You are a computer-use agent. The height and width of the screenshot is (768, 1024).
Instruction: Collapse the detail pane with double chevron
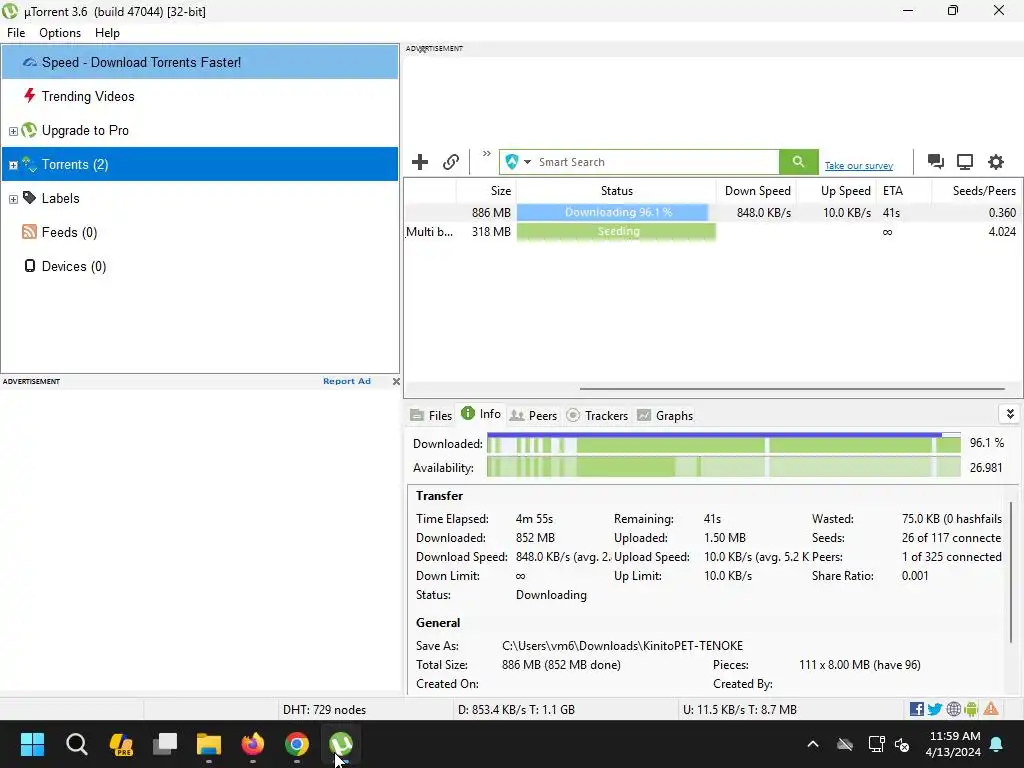click(1010, 414)
